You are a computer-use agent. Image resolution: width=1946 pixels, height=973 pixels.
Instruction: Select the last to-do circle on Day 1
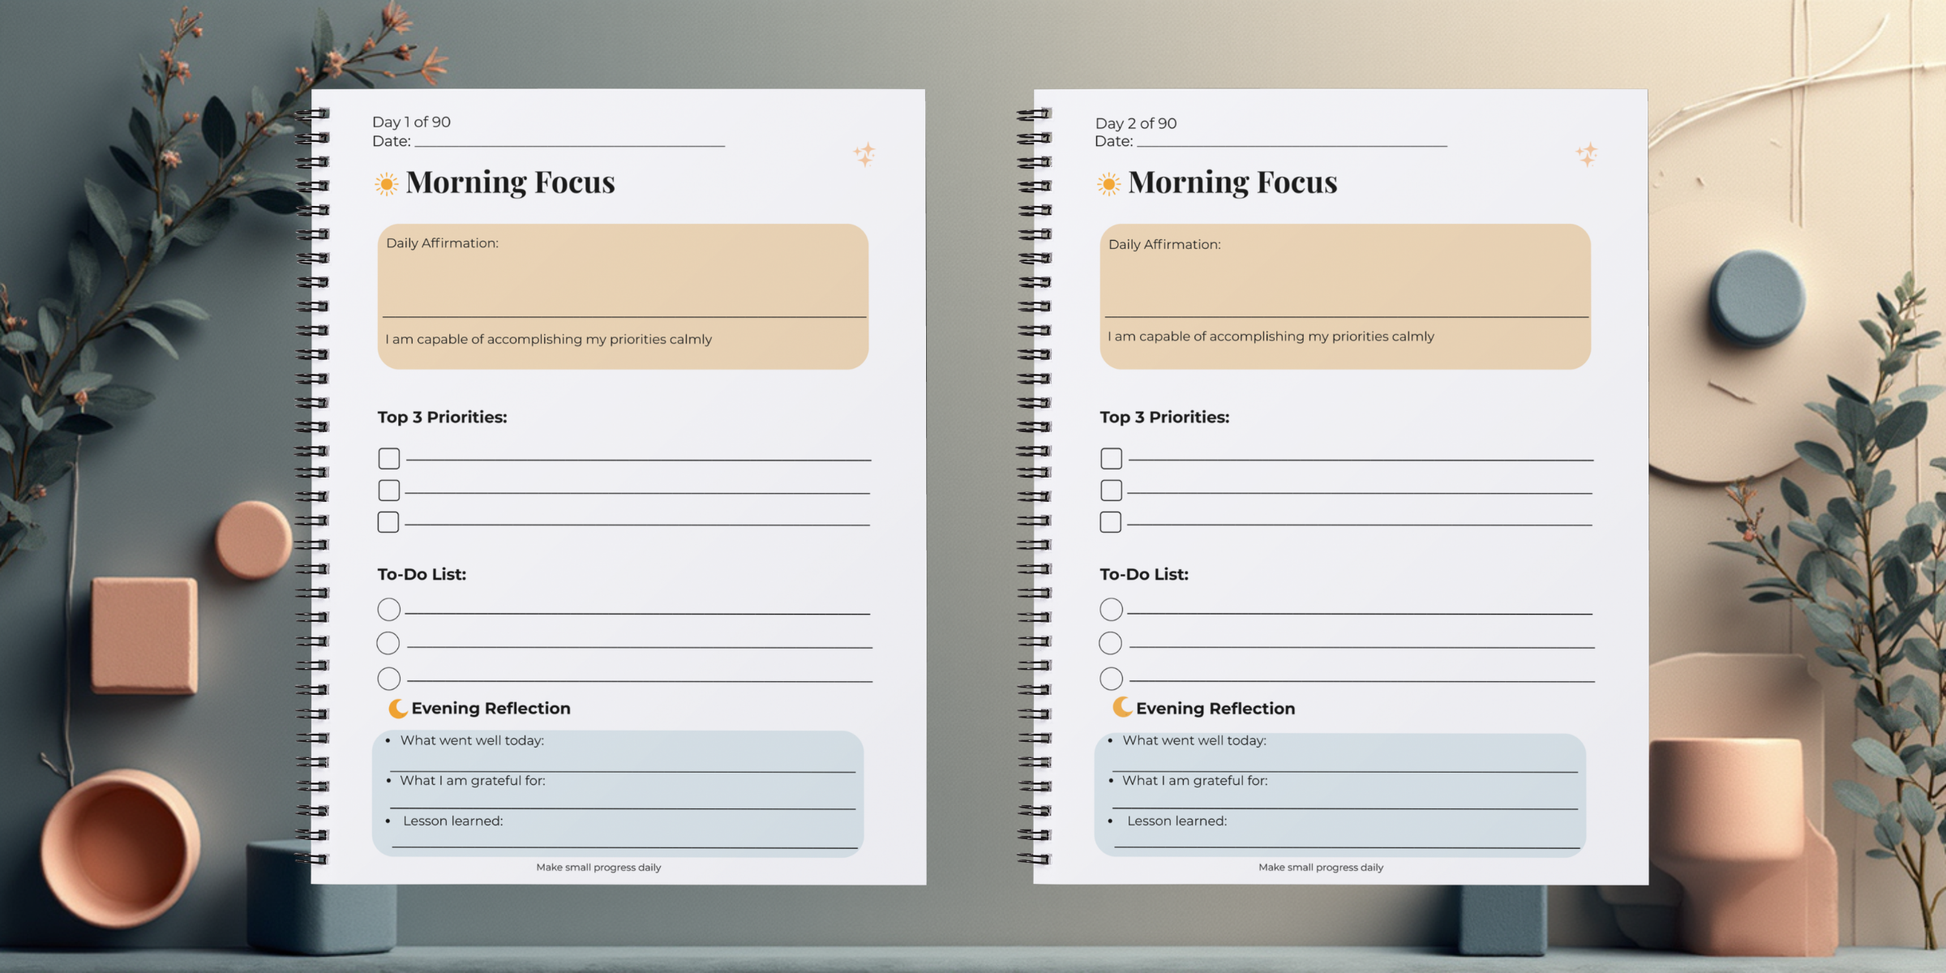(x=389, y=678)
